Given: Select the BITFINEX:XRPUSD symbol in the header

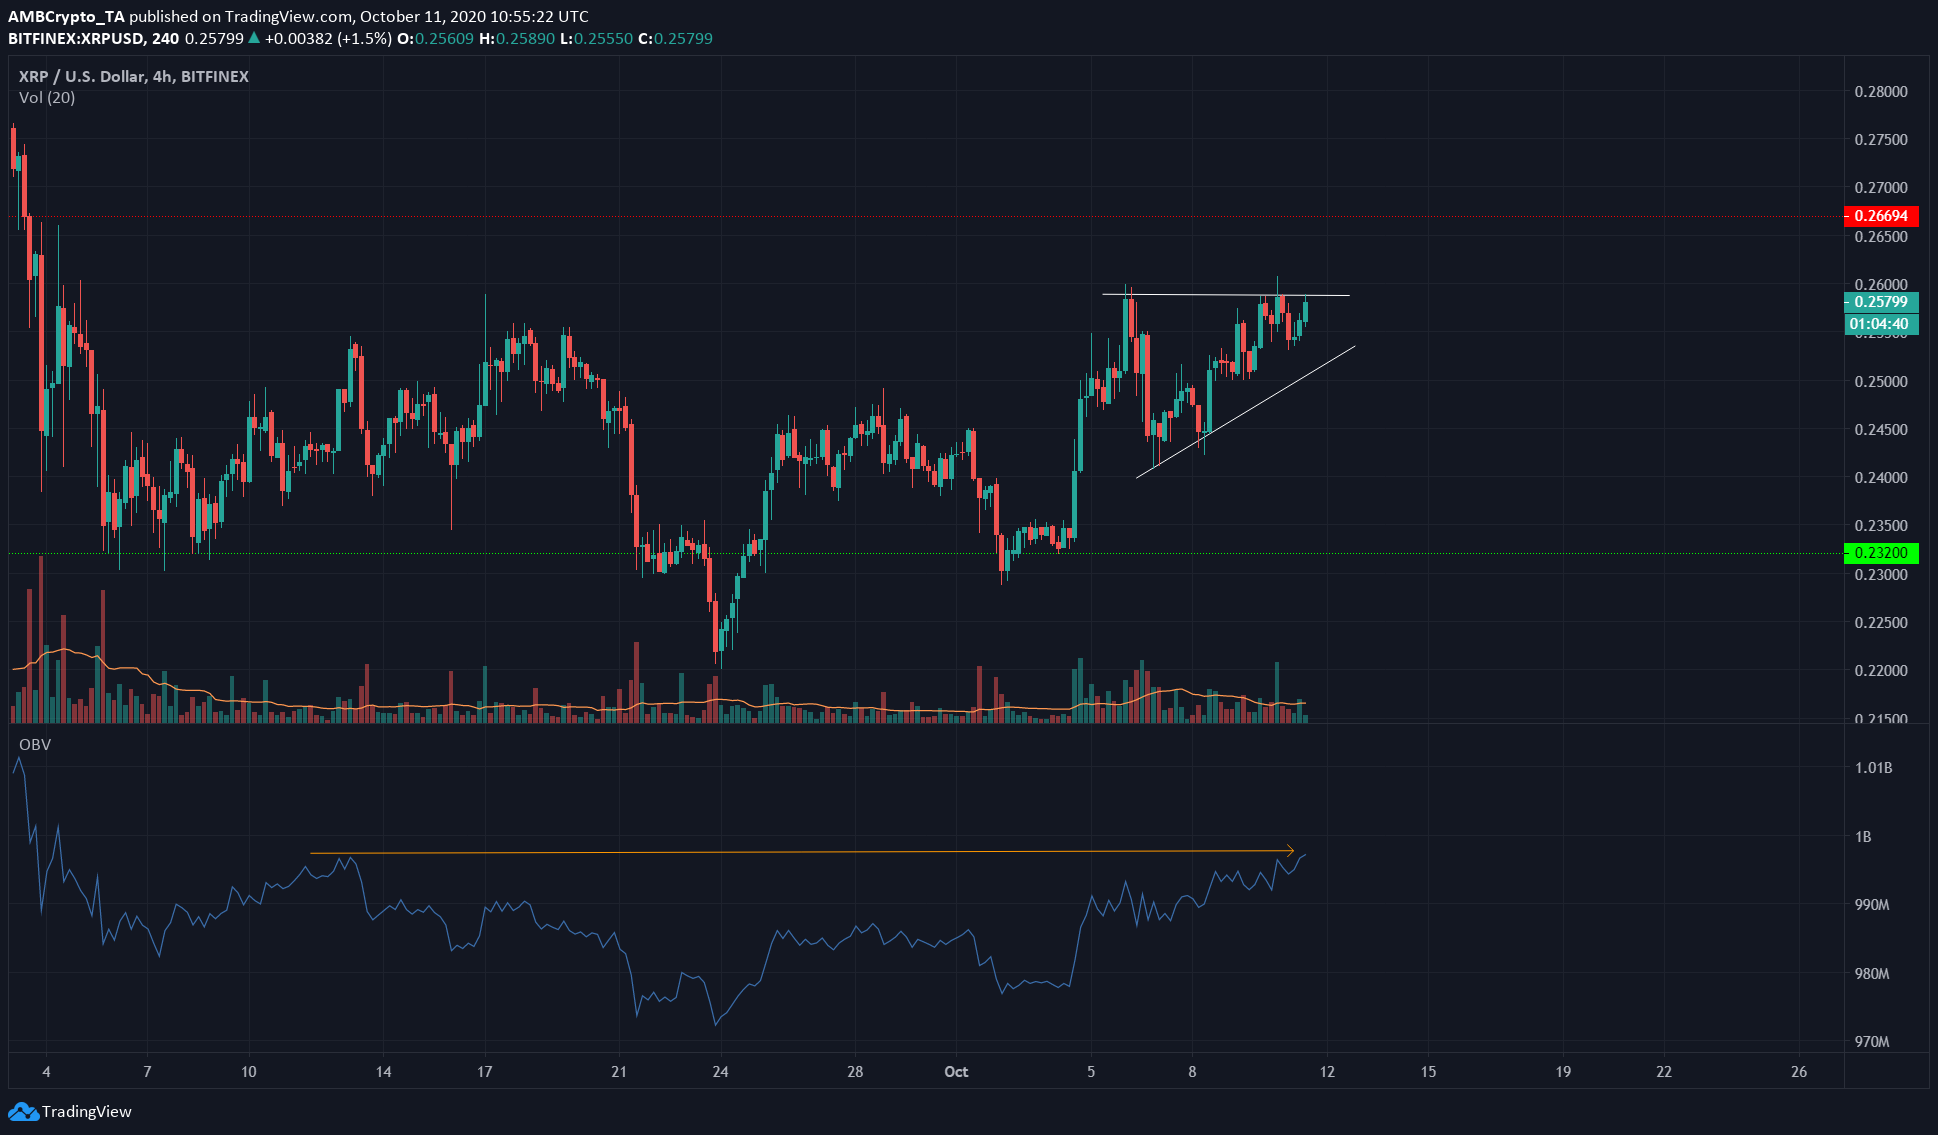Looking at the screenshot, I should tap(76, 38).
